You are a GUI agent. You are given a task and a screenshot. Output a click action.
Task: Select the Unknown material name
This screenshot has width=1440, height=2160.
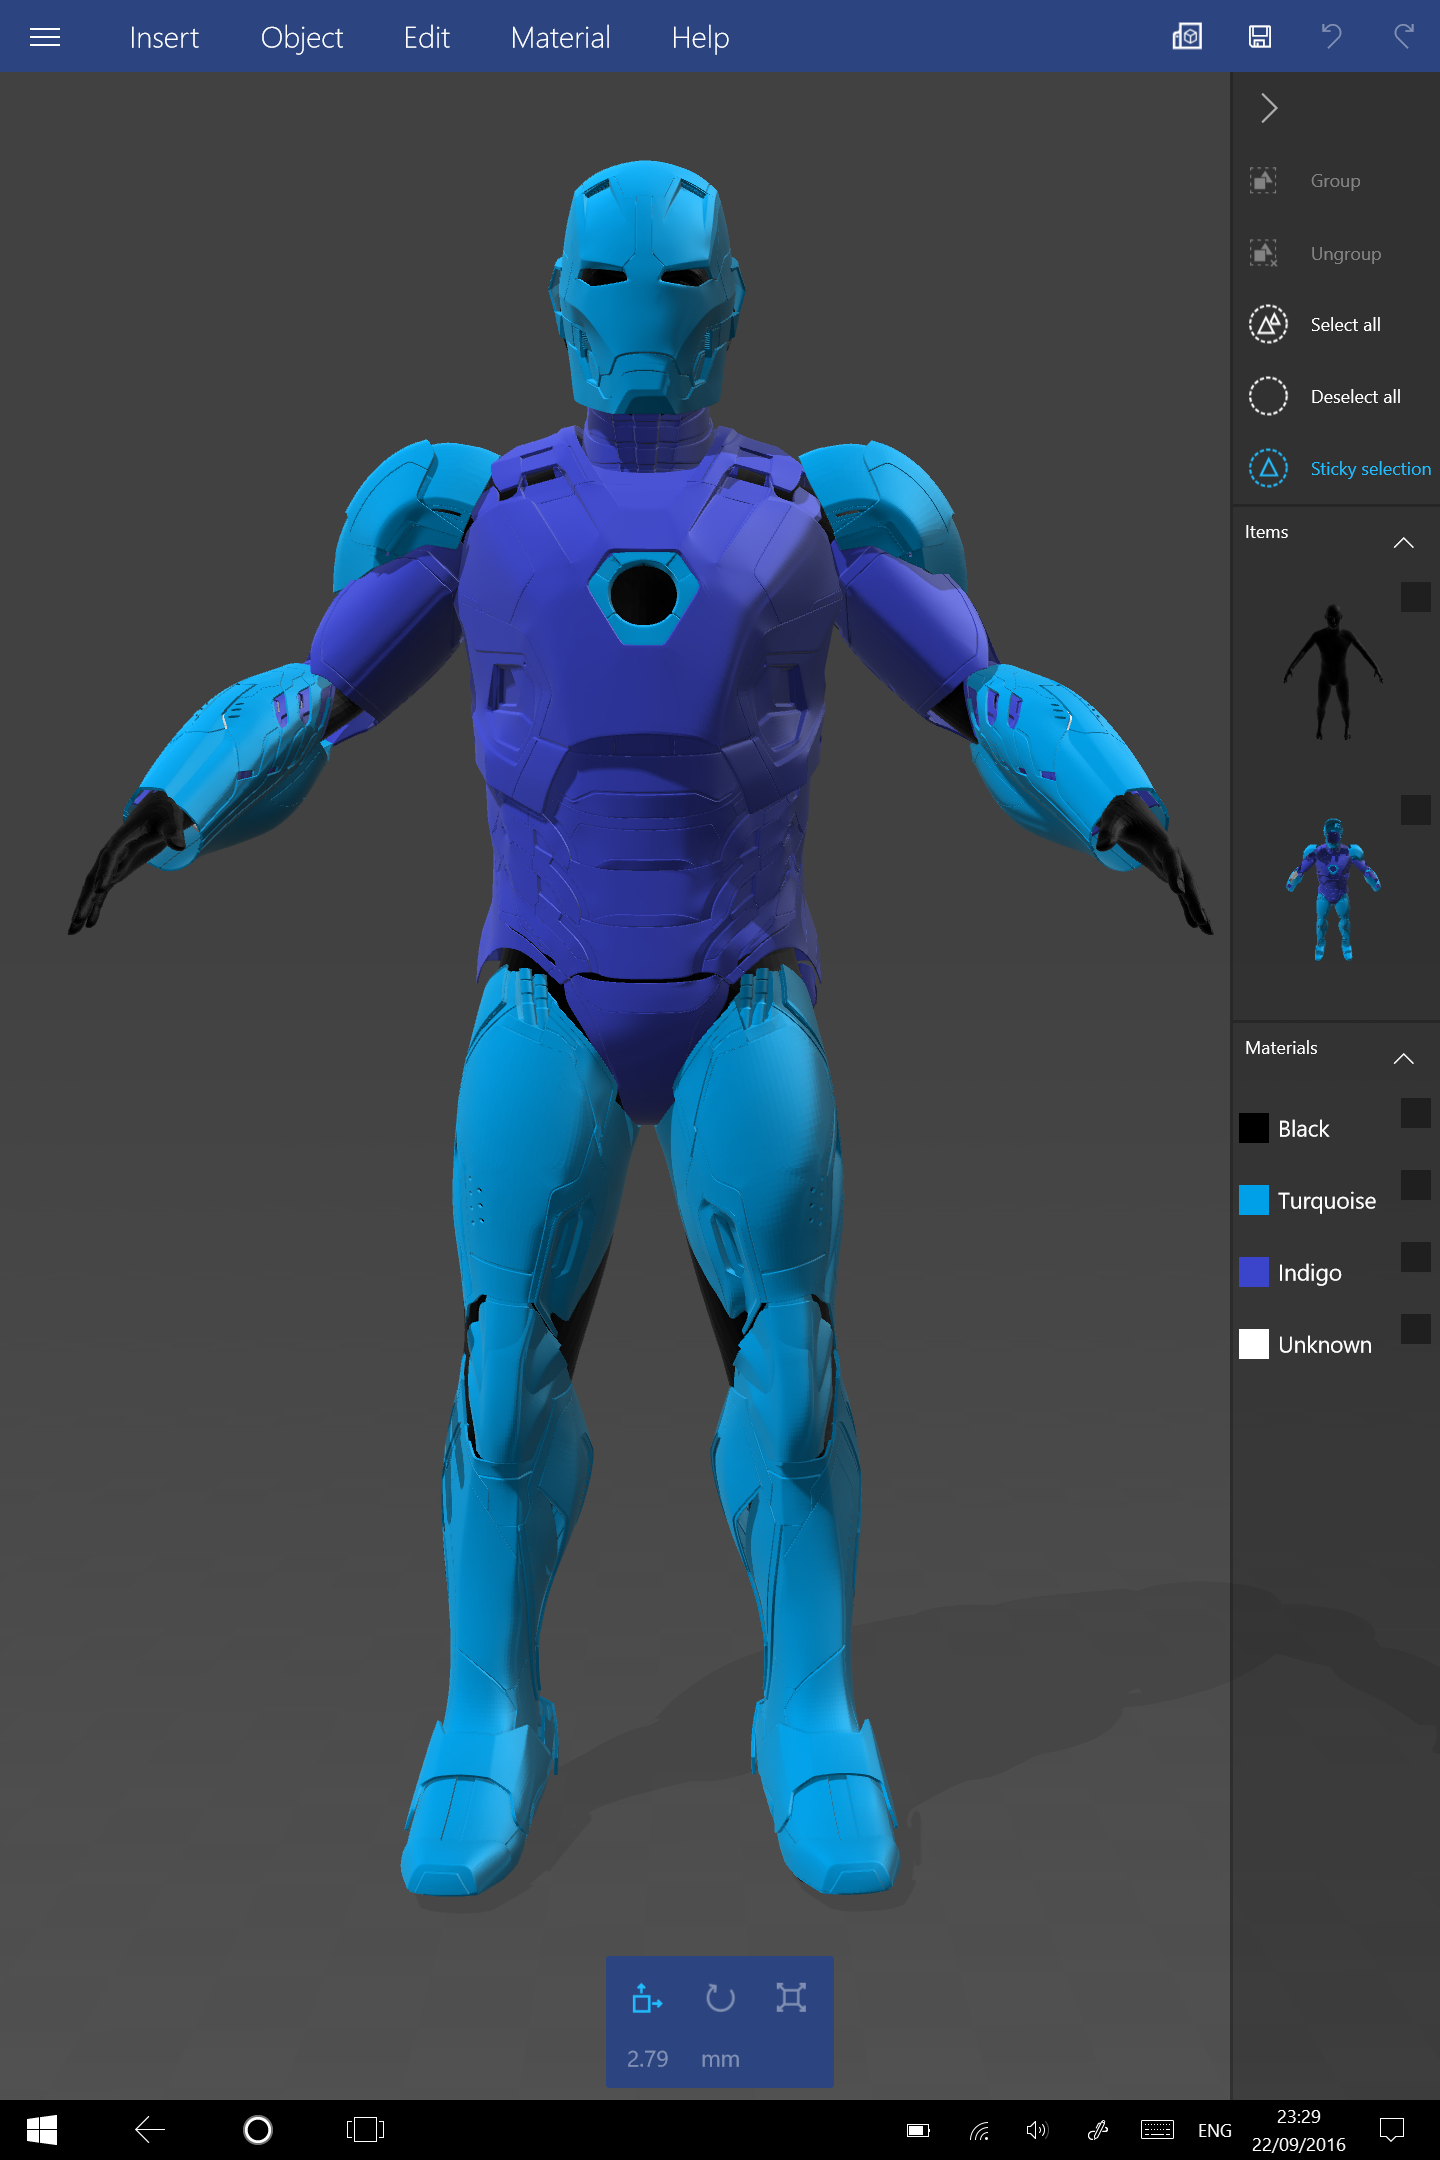[1325, 1345]
